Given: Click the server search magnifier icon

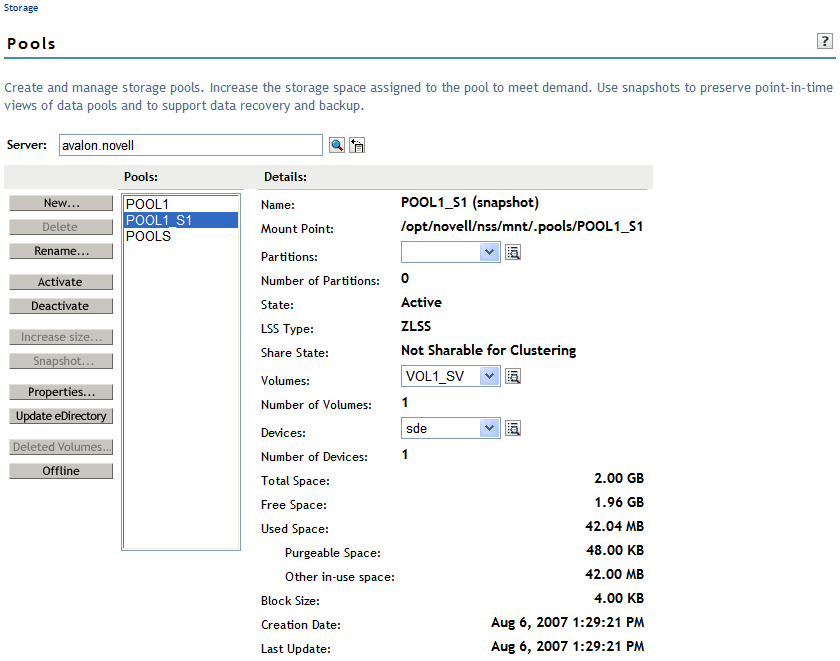Looking at the screenshot, I should click(x=337, y=146).
